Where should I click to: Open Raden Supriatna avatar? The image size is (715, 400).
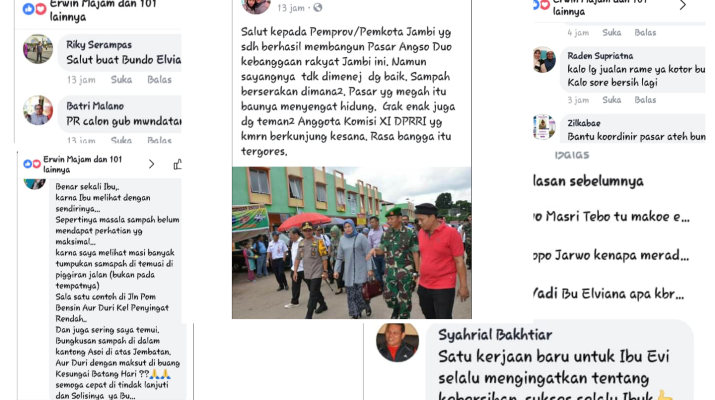click(544, 59)
